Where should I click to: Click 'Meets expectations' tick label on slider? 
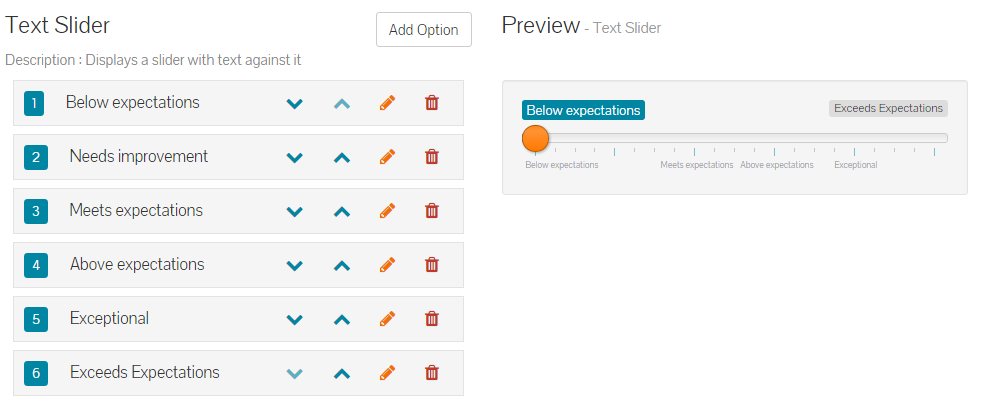click(696, 165)
